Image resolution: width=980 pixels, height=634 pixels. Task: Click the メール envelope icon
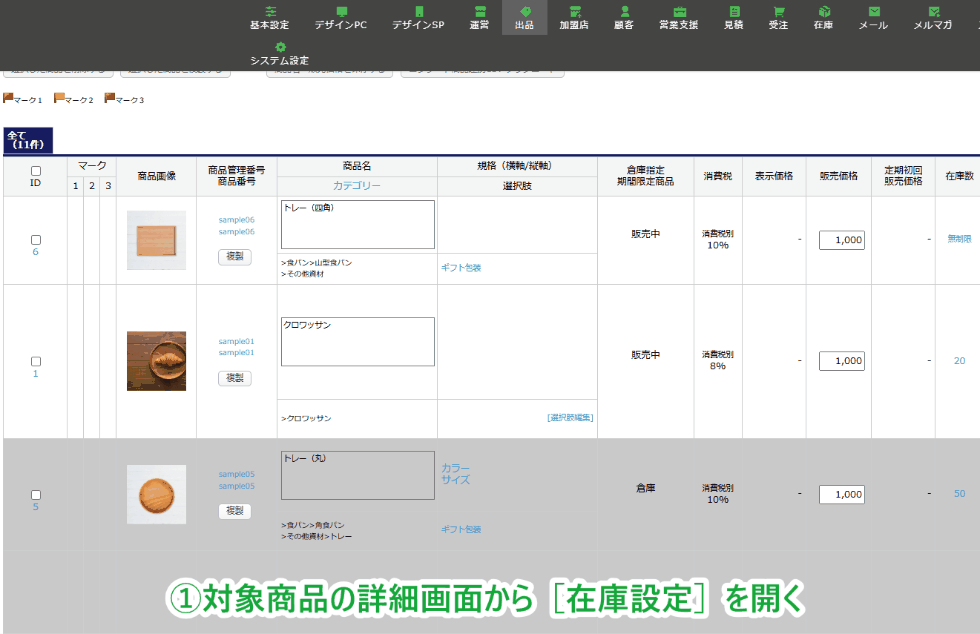[873, 12]
